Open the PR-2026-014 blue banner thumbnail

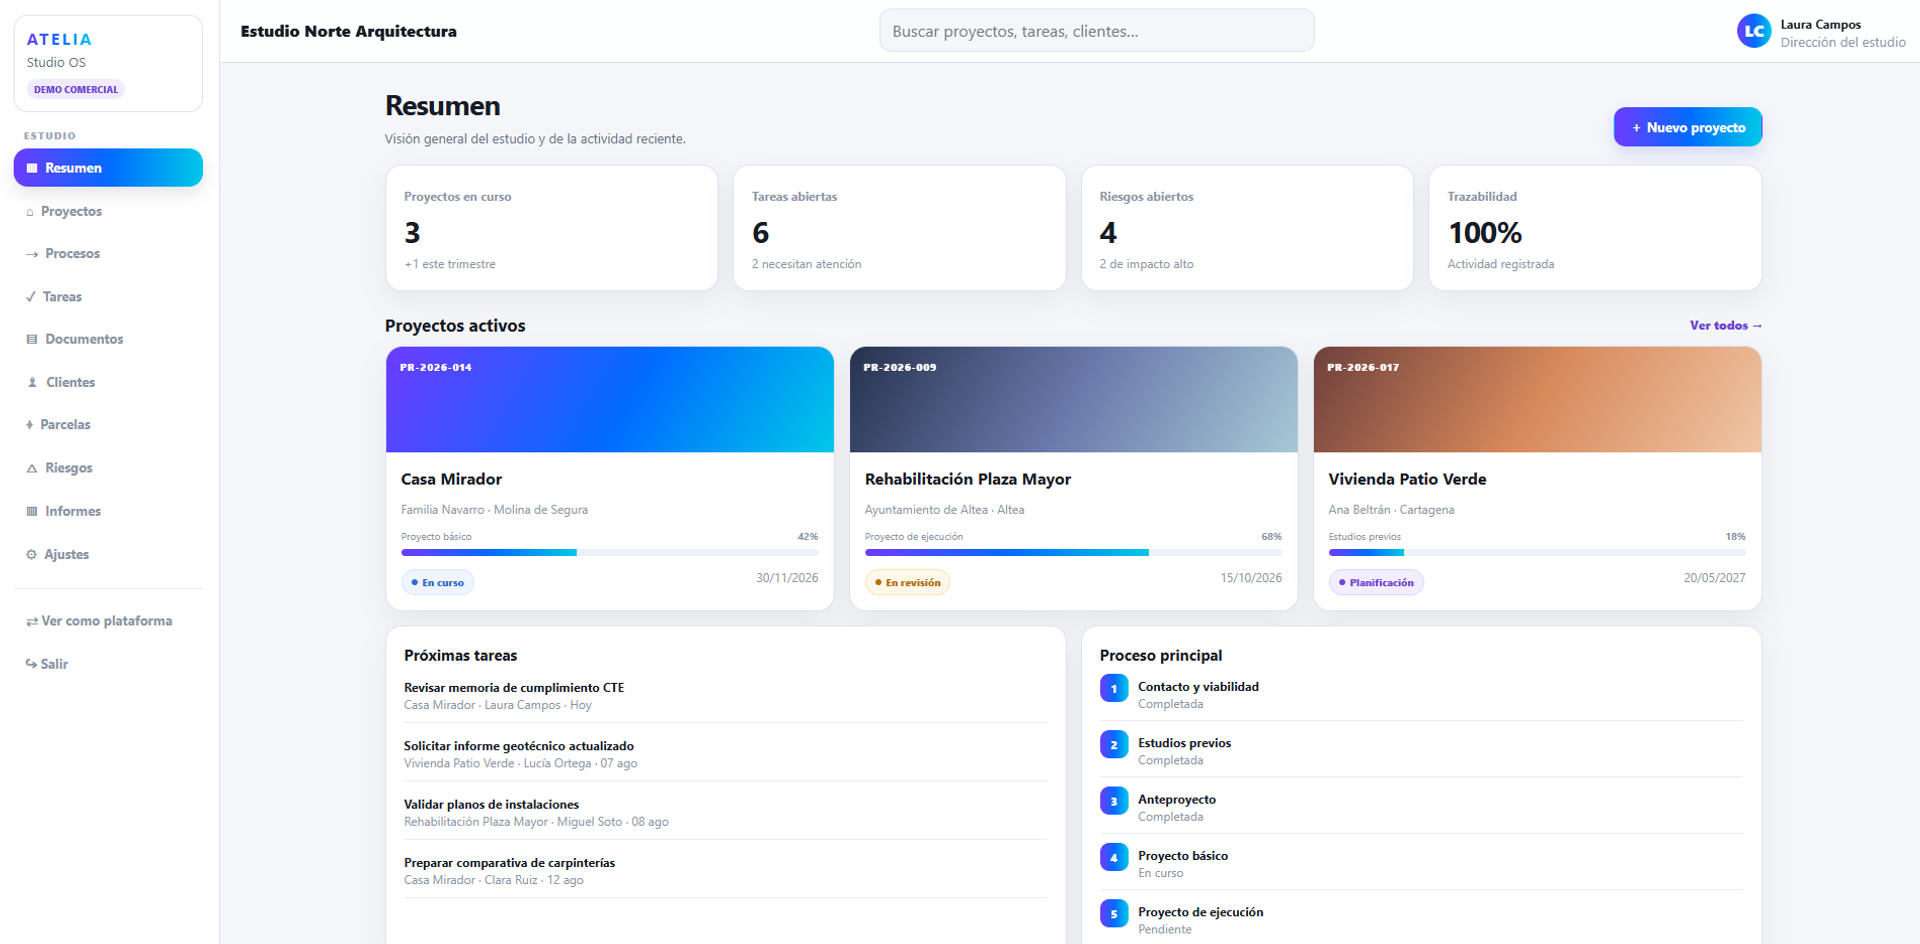click(610, 400)
